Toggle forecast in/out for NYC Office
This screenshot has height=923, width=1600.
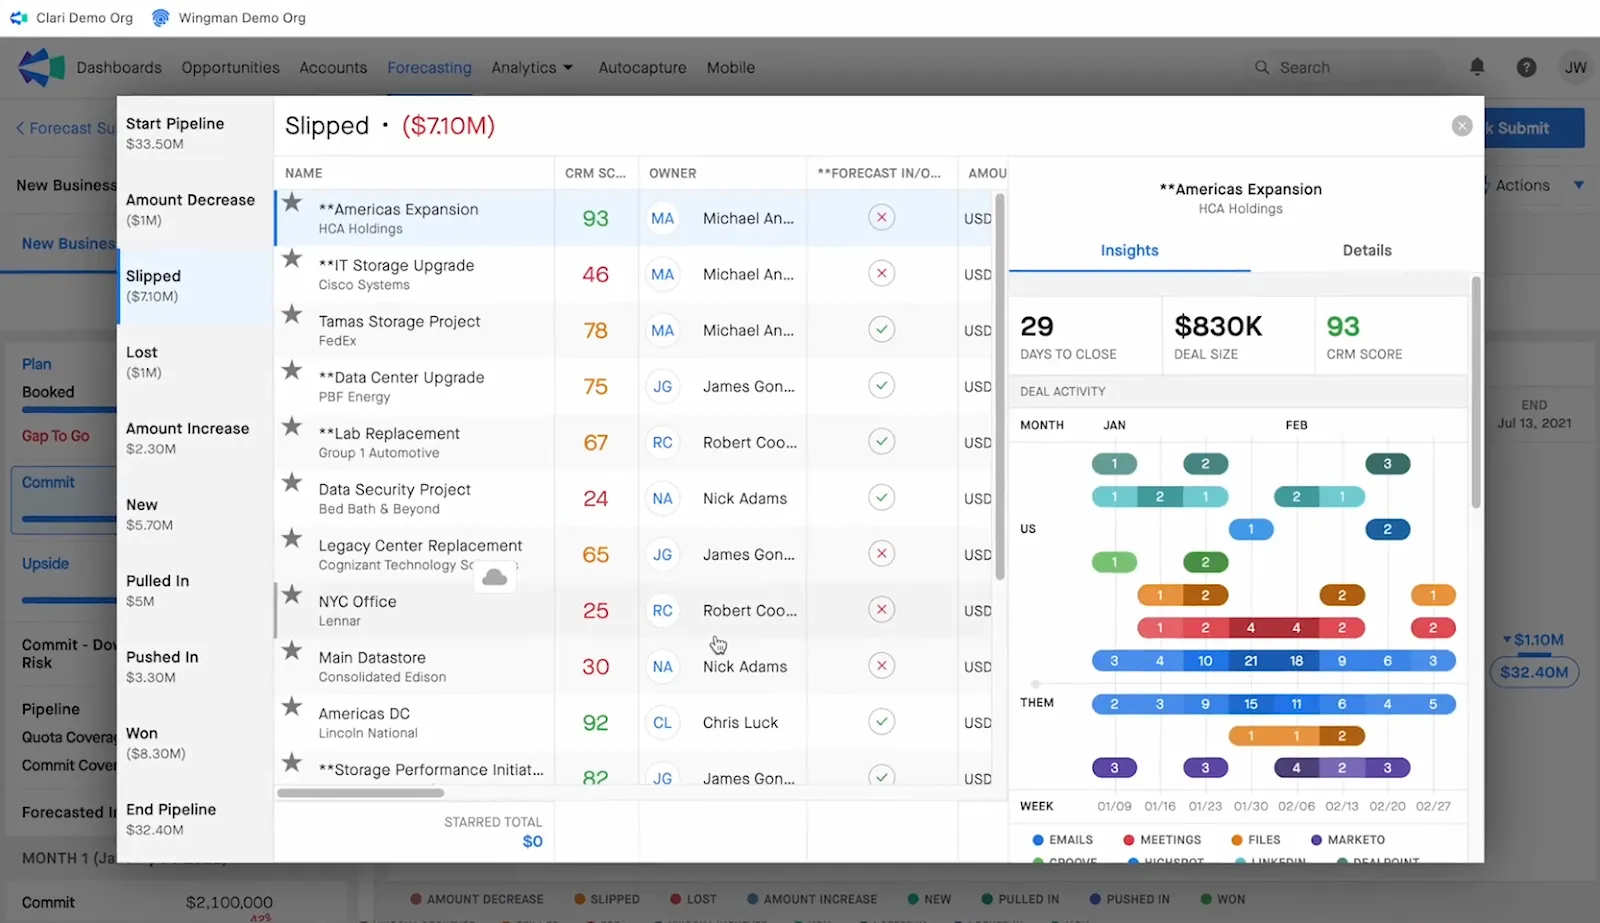click(881, 609)
